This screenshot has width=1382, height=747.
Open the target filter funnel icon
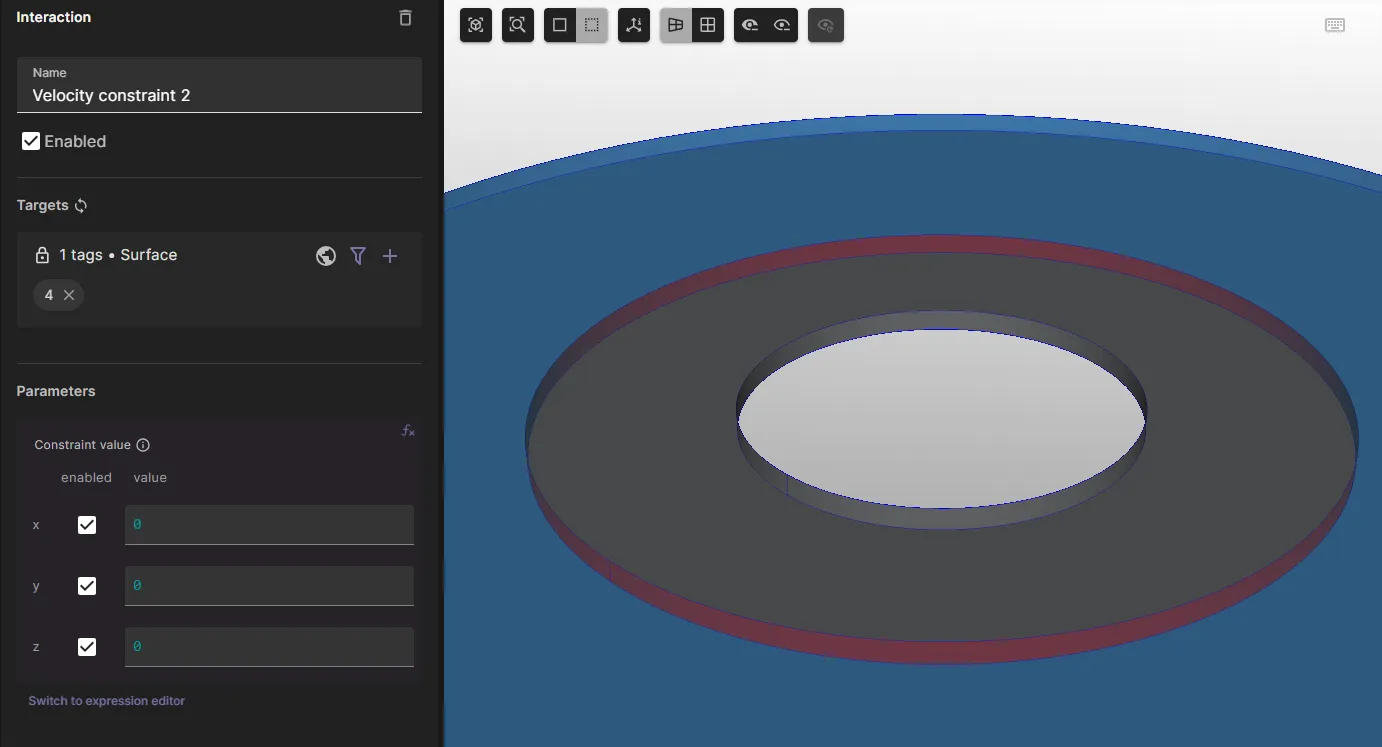click(x=358, y=256)
